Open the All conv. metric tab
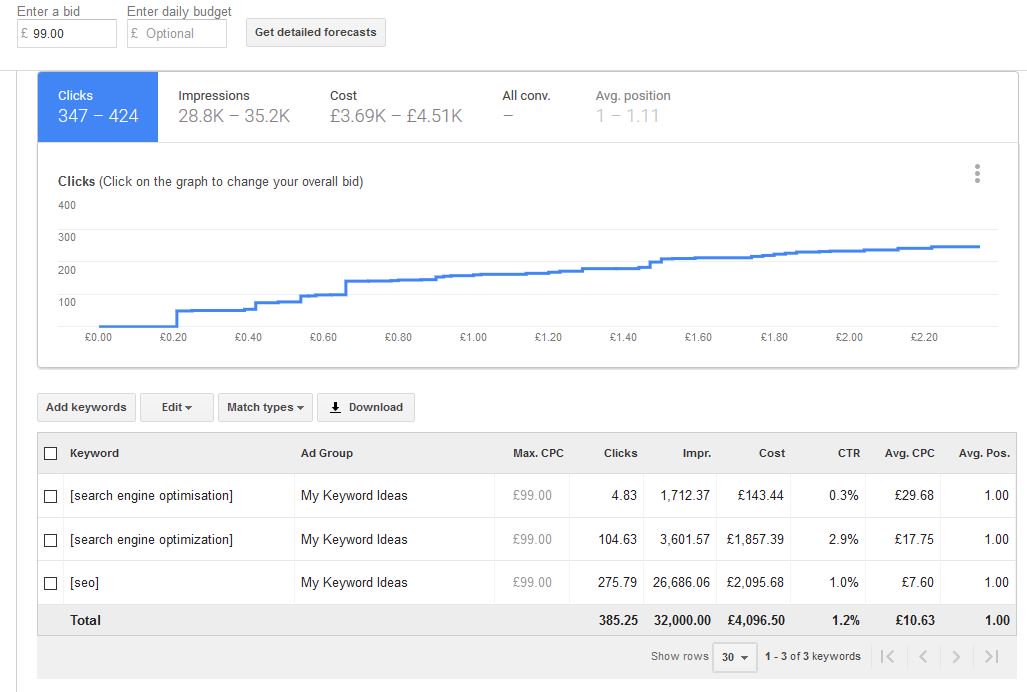Screen dimensions: 1027x692 pos(526,107)
